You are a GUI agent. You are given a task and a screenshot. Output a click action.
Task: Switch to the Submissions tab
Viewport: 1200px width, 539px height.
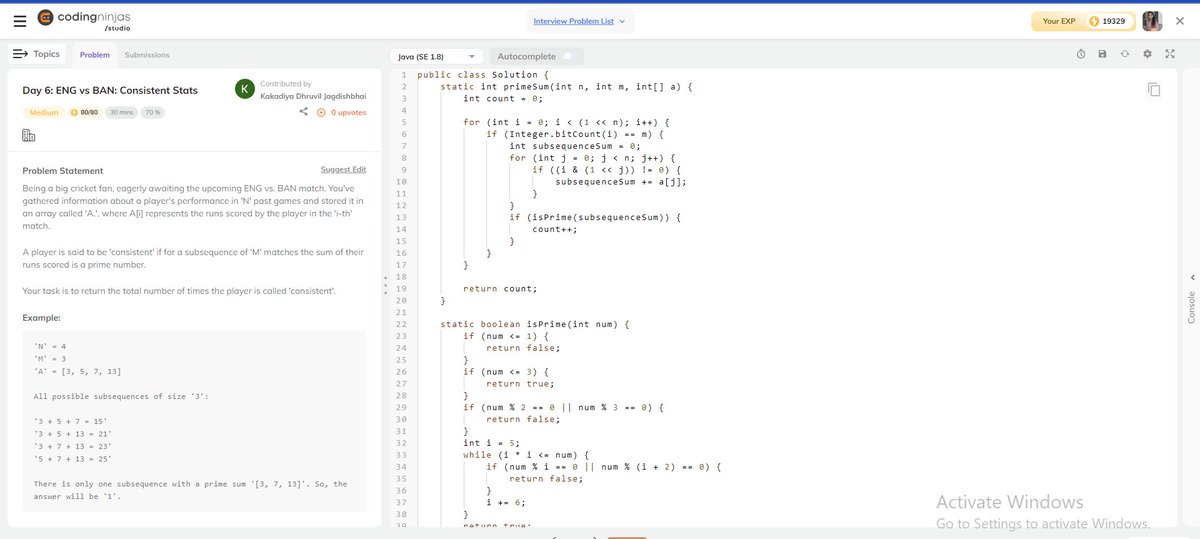pos(147,55)
